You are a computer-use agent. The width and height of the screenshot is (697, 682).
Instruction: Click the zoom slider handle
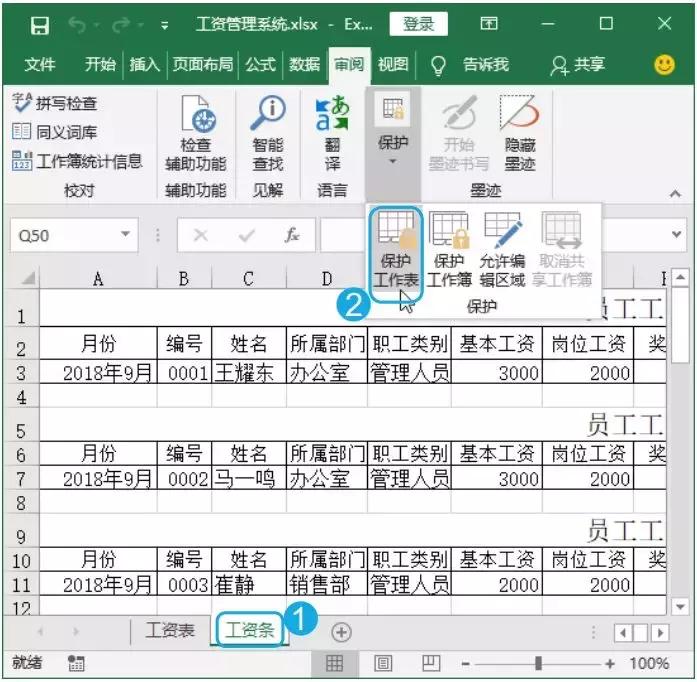(x=538, y=663)
